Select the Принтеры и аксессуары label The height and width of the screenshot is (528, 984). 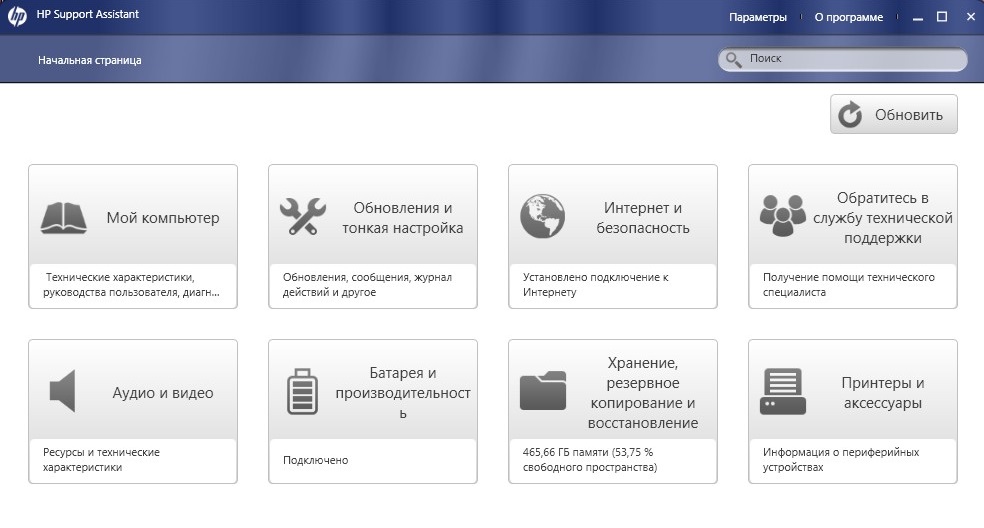[x=882, y=393]
